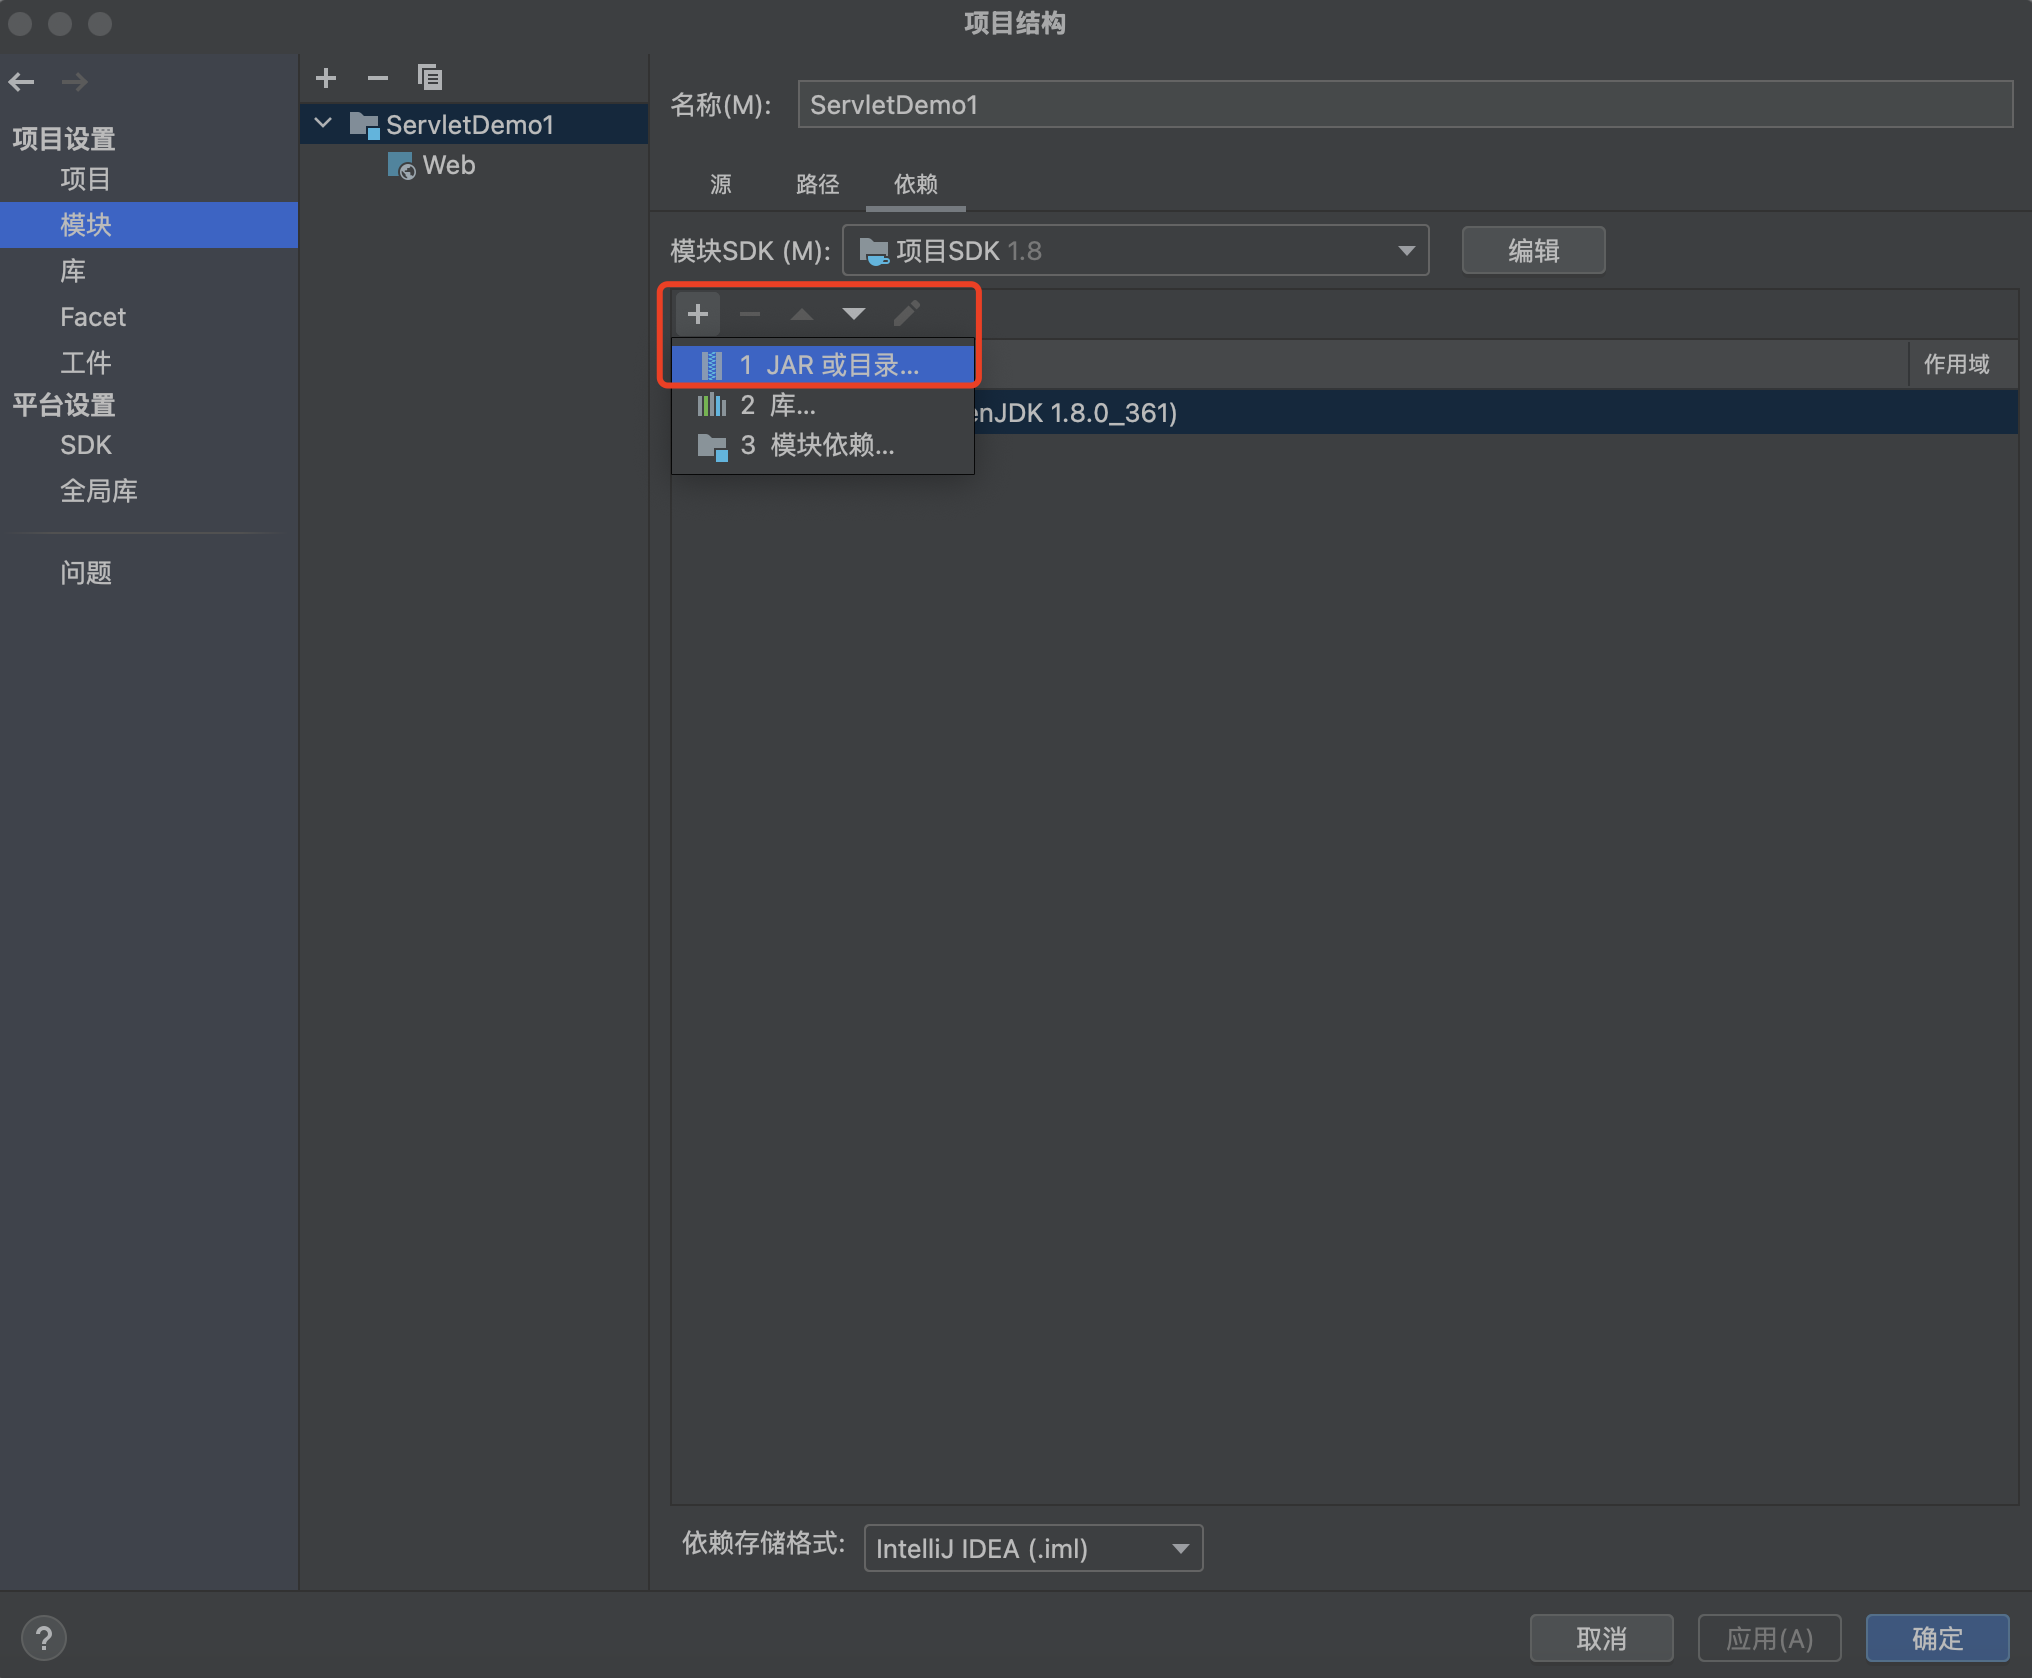Click the add module plus icon
This screenshot has width=2032, height=1678.
pos(326,78)
